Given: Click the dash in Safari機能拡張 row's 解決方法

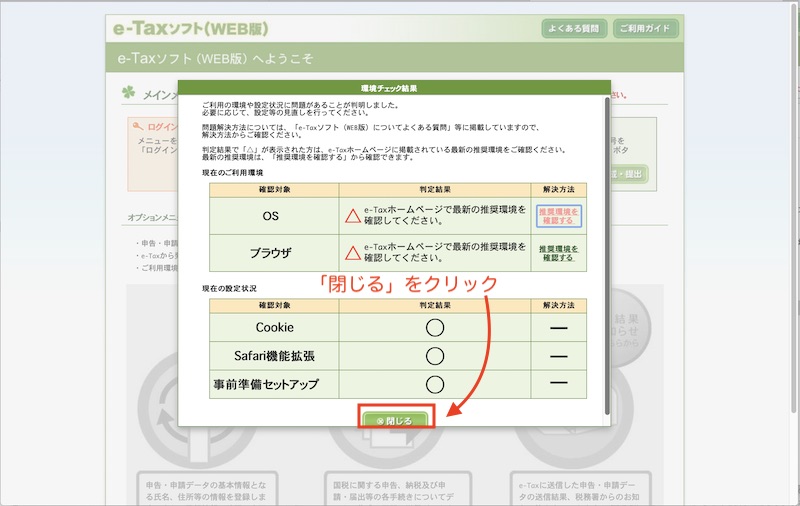Looking at the screenshot, I should (x=559, y=357).
